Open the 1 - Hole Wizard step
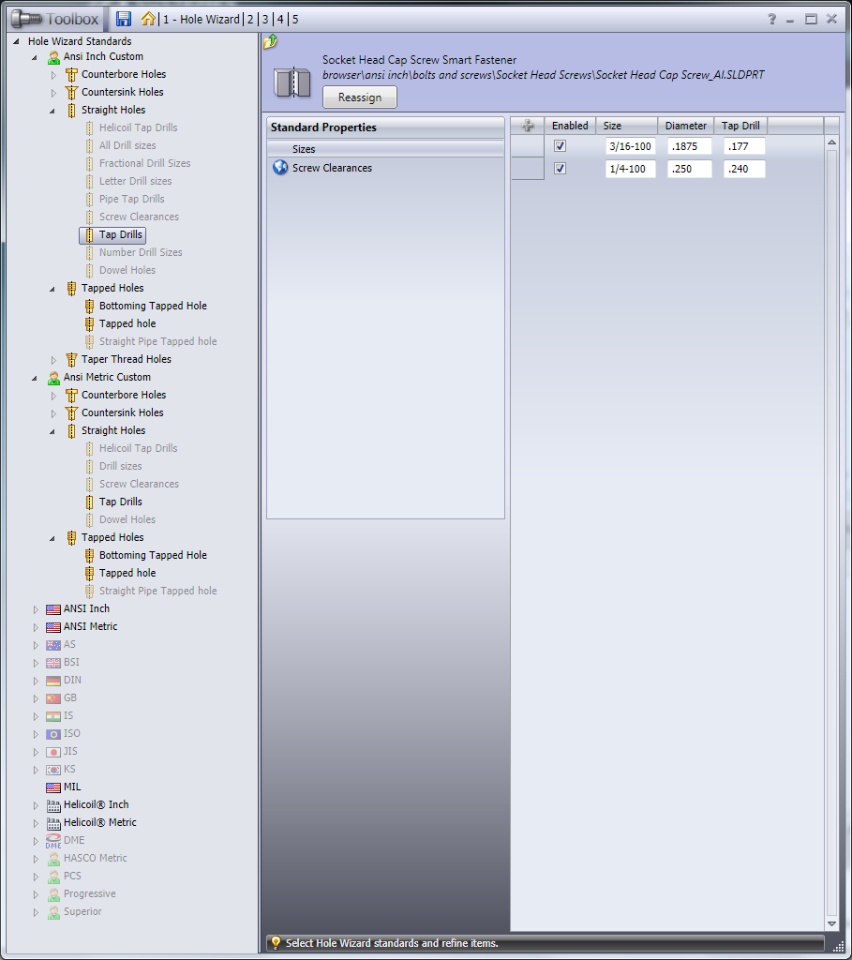Viewport: 852px width, 960px height. 201,19
